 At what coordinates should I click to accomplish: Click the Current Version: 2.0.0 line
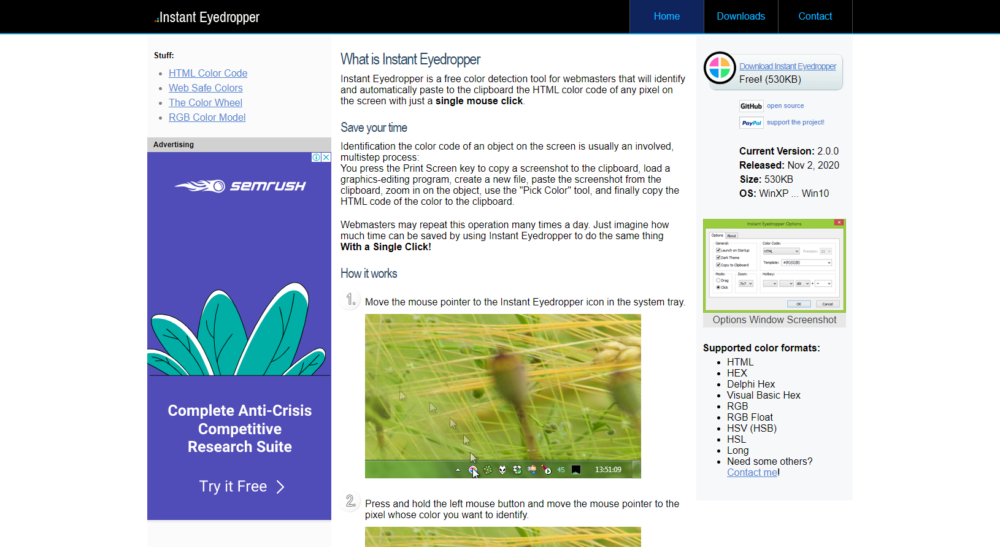pos(789,151)
